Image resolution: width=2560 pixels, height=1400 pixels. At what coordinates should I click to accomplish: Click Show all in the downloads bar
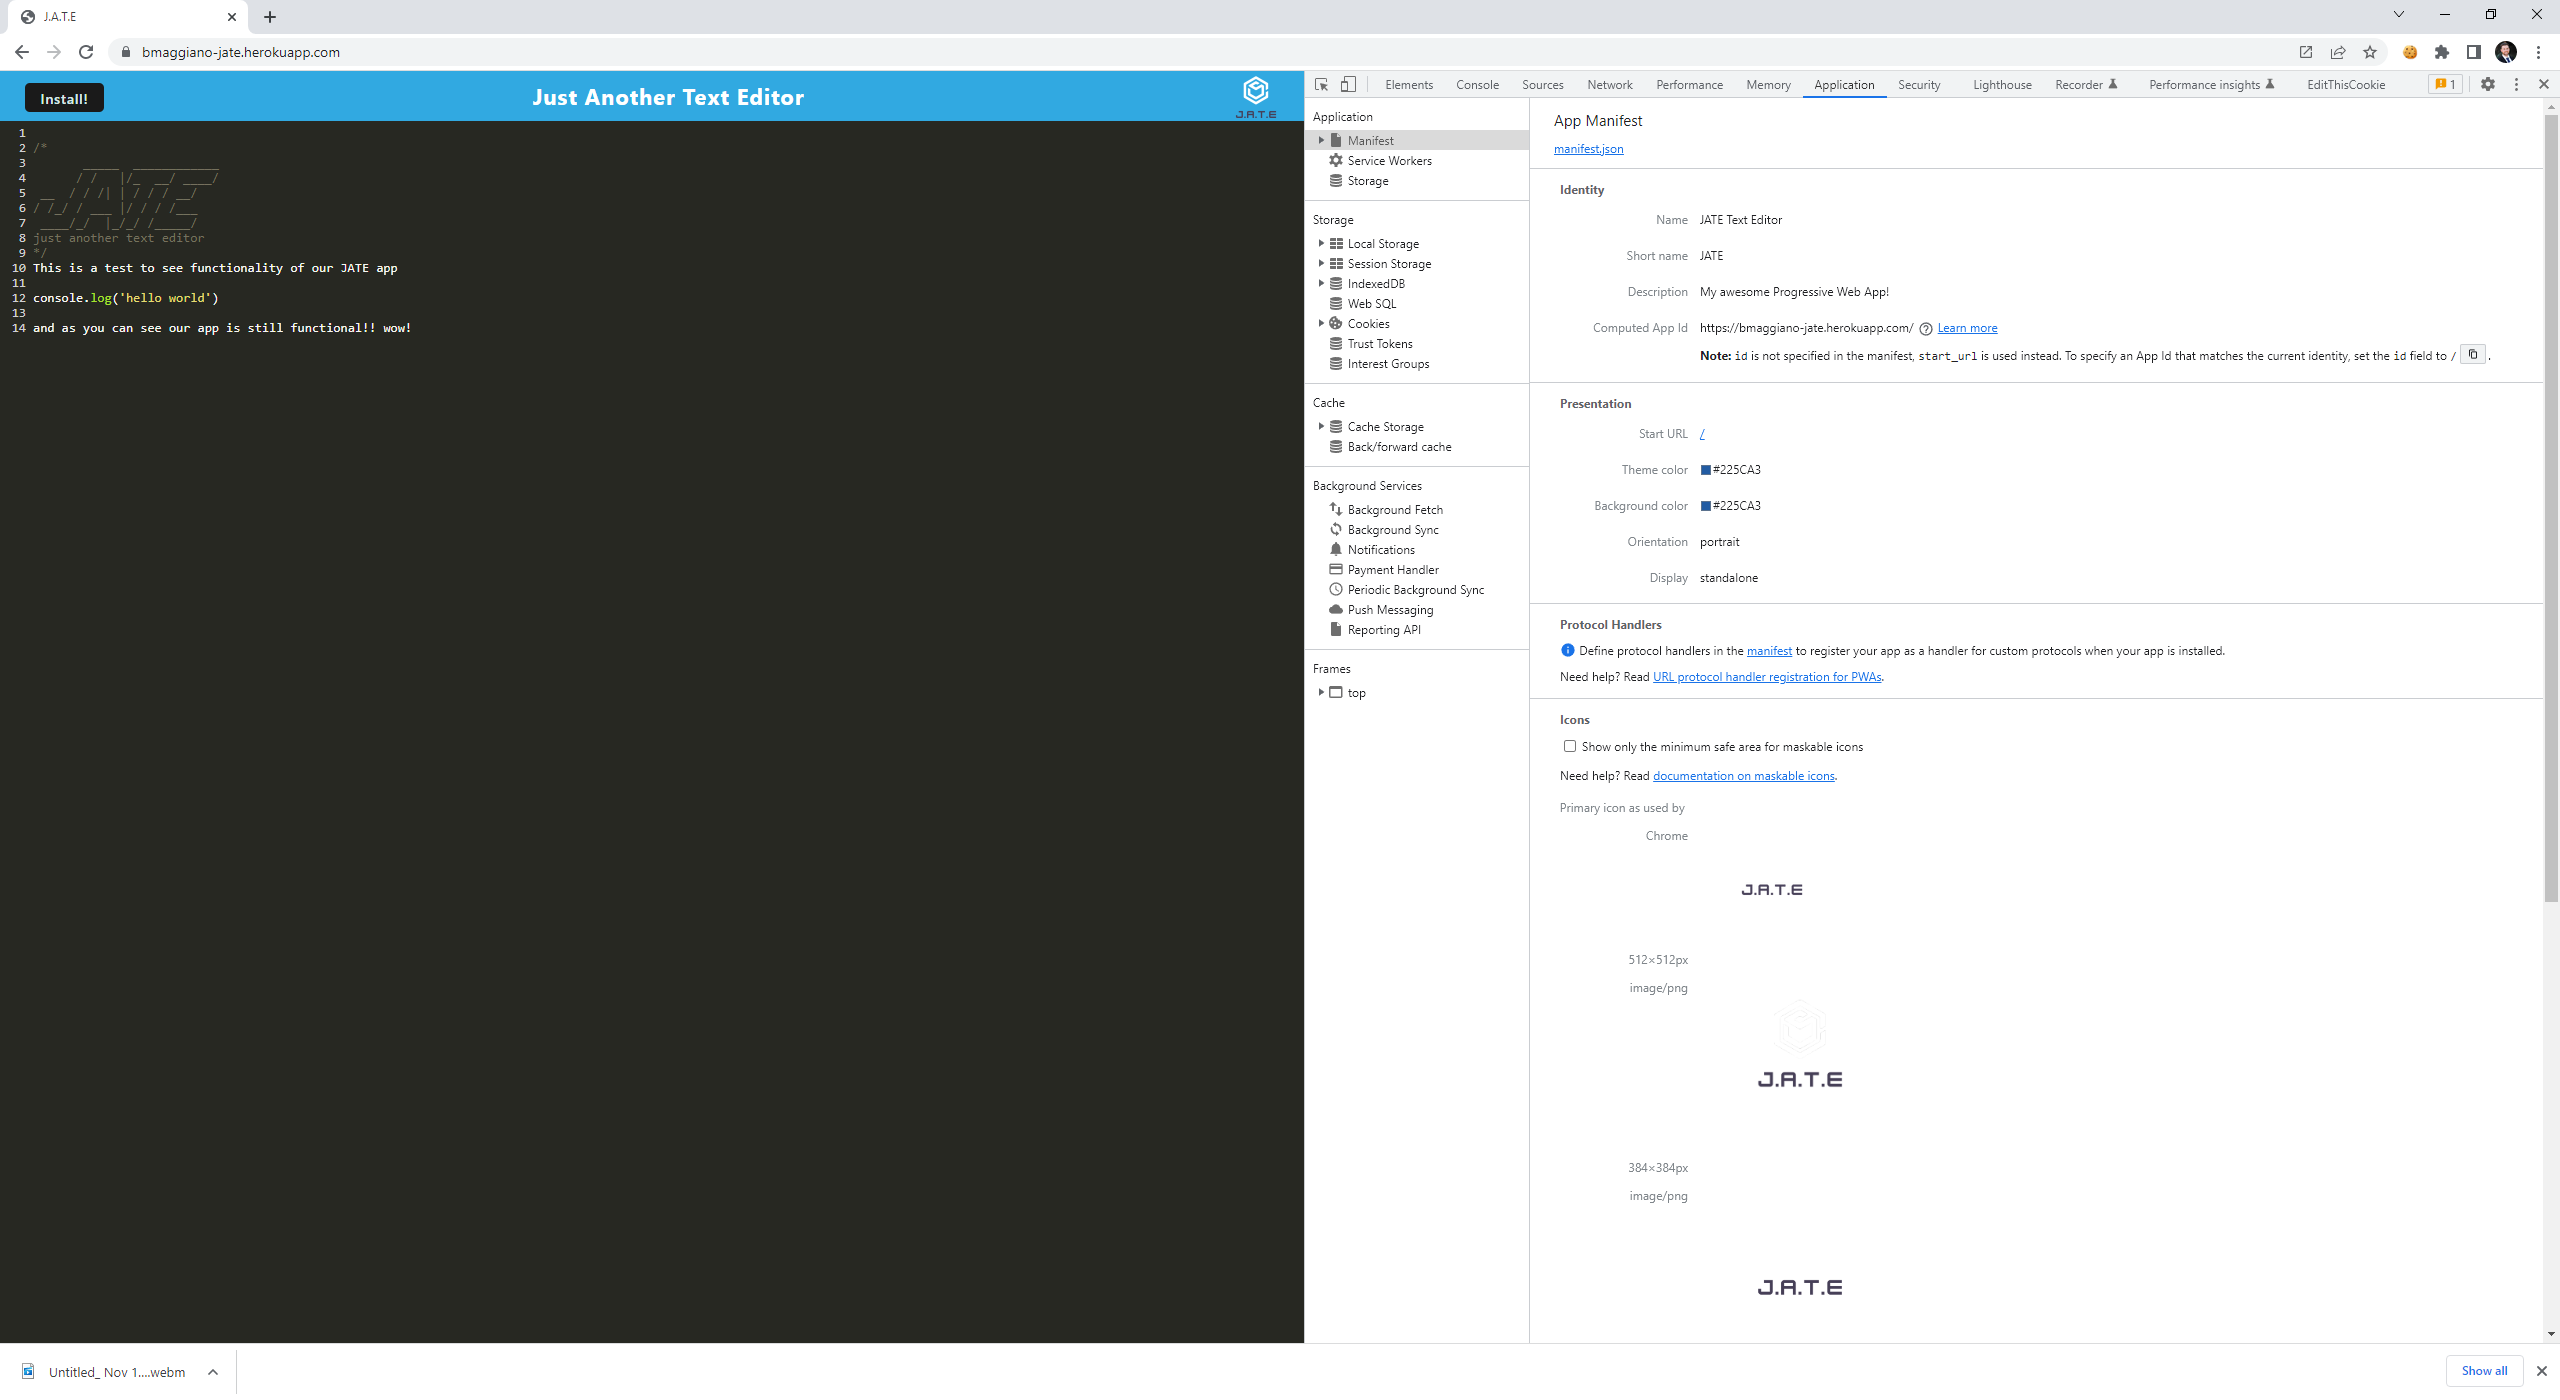point(2484,1370)
